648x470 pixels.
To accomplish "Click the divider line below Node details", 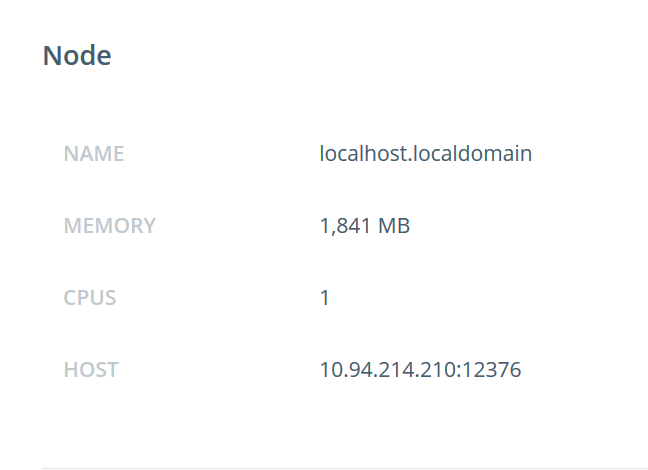I will [x=345, y=468].
